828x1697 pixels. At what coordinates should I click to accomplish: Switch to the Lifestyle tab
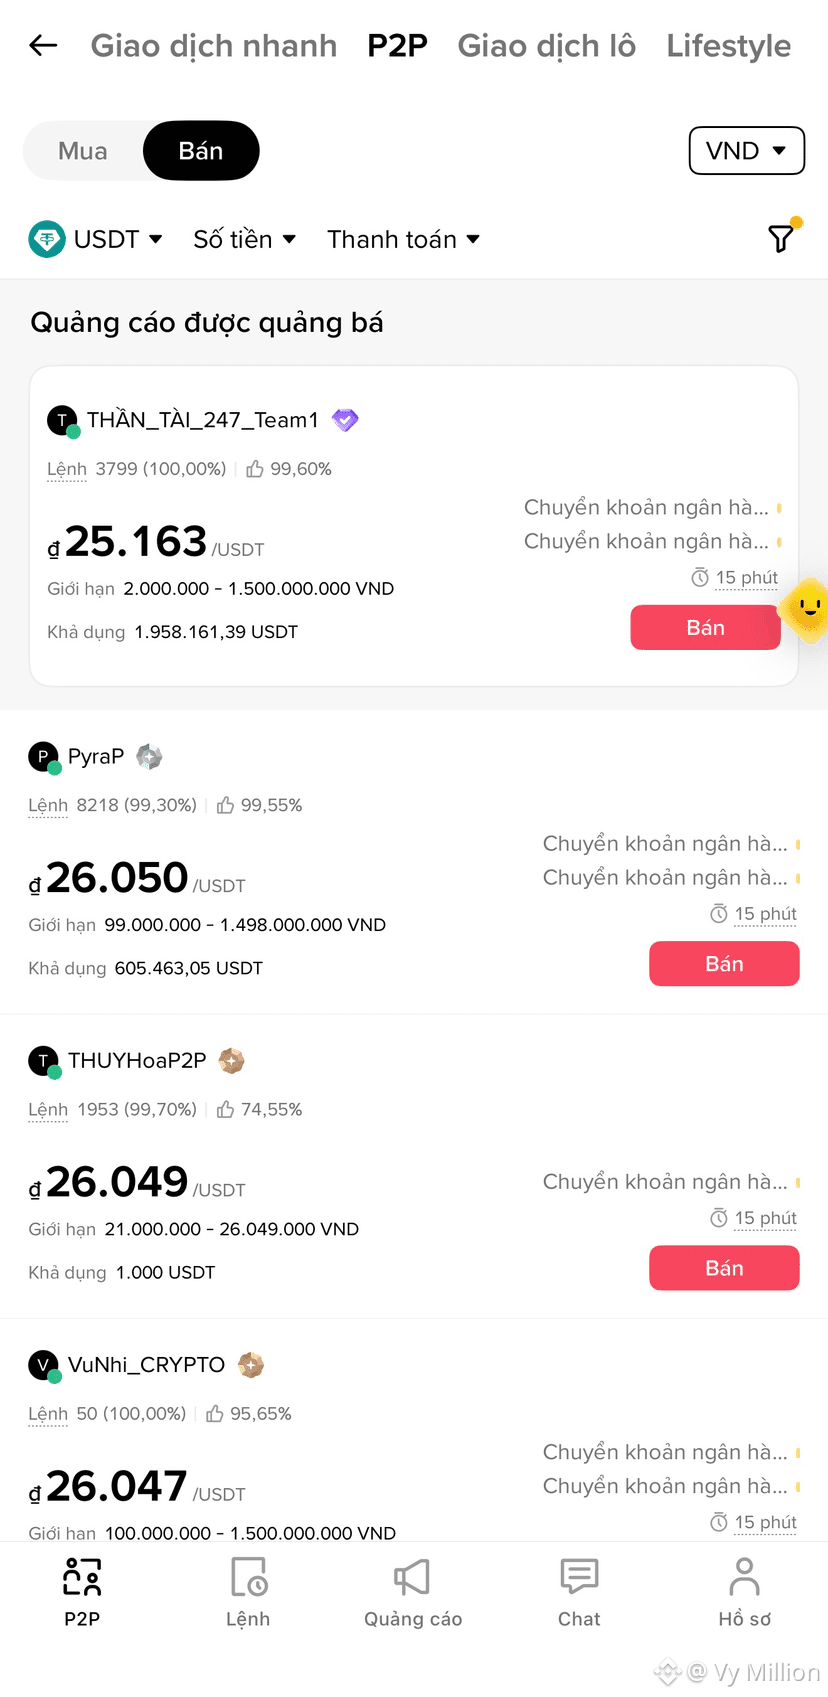pyautogui.click(x=729, y=45)
